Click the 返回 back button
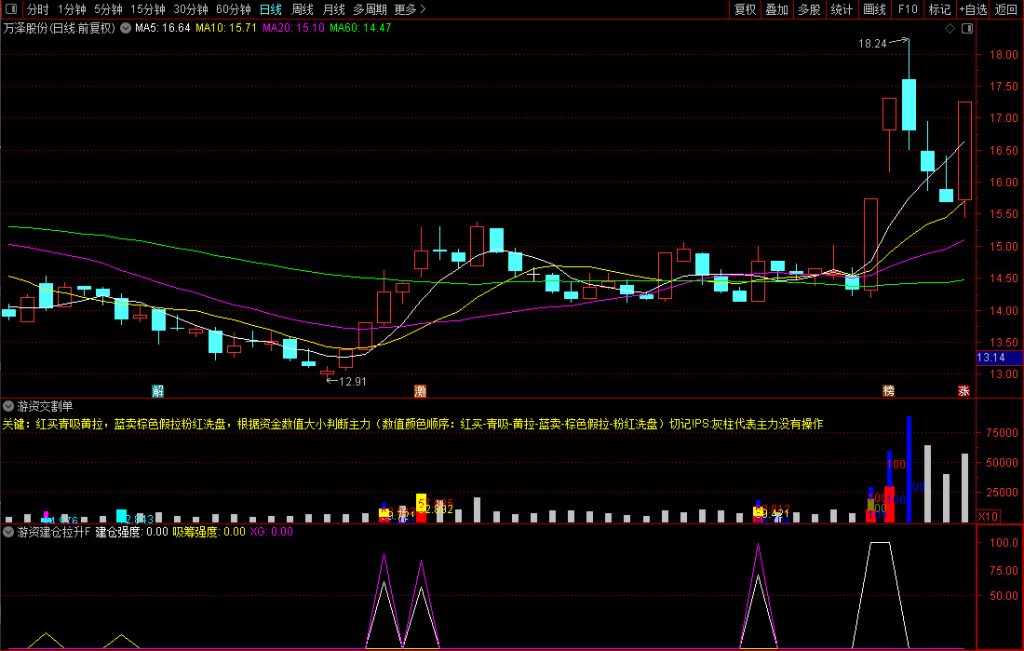This screenshot has width=1024, height=651. pos(1006,9)
